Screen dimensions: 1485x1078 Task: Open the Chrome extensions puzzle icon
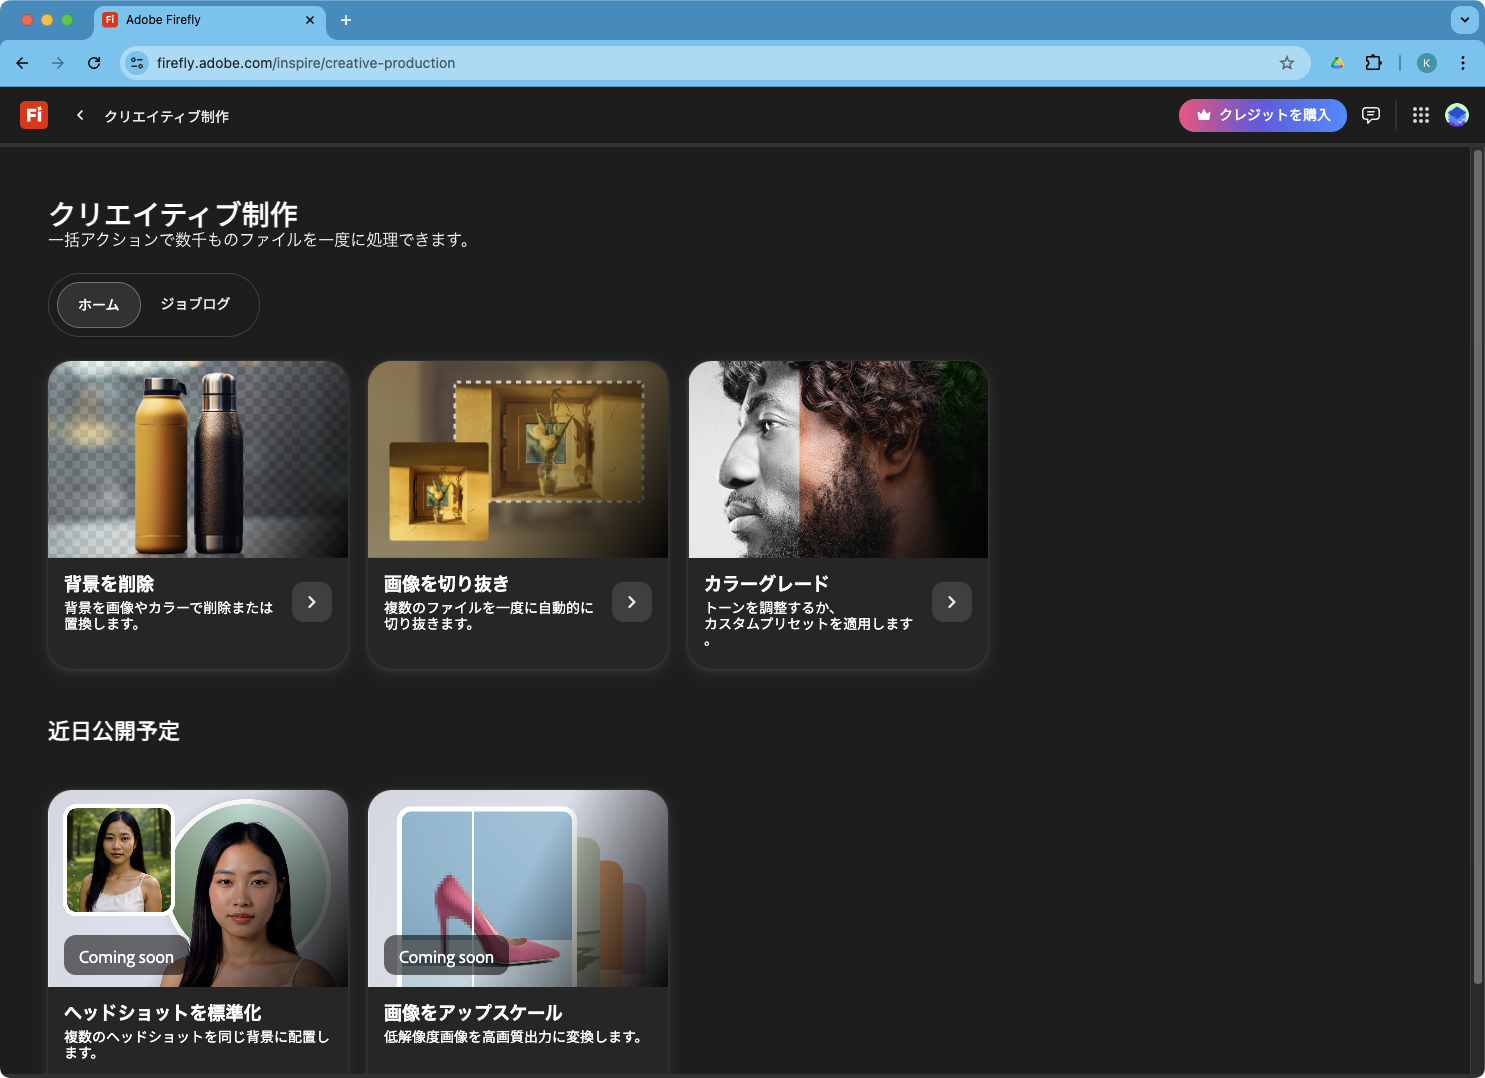tap(1373, 63)
